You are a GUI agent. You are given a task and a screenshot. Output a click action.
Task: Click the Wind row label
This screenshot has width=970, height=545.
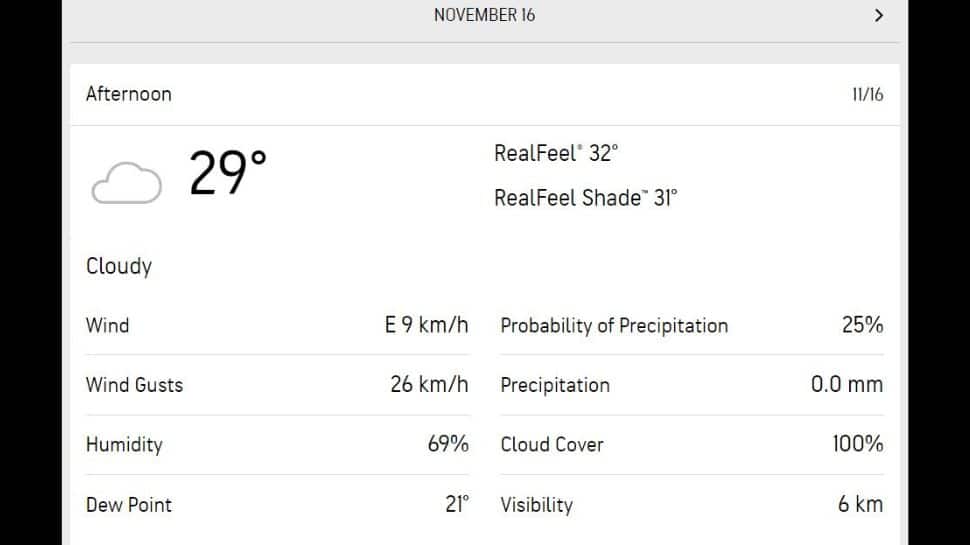[108, 325]
